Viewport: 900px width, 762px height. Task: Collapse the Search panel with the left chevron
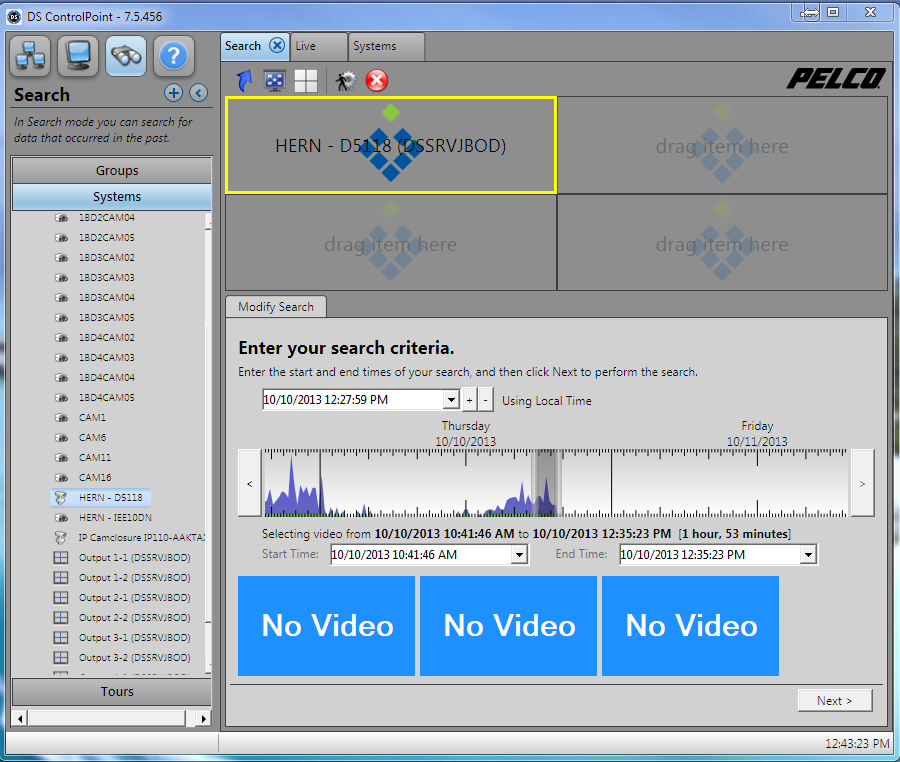click(197, 93)
